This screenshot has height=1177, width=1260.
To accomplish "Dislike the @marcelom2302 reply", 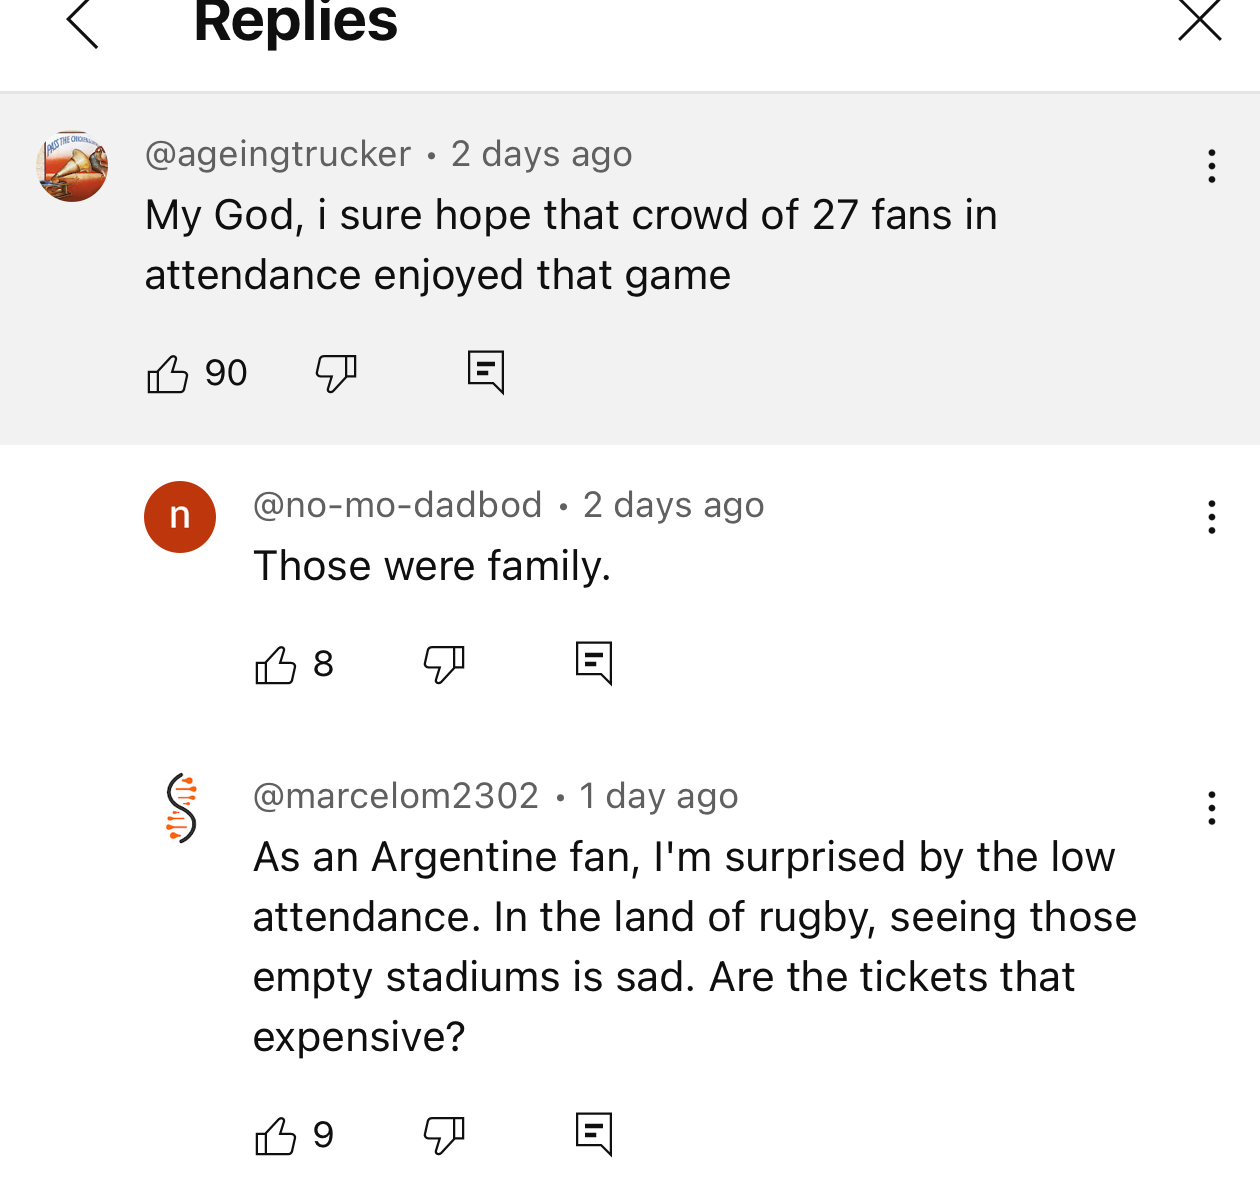I will point(444,1136).
